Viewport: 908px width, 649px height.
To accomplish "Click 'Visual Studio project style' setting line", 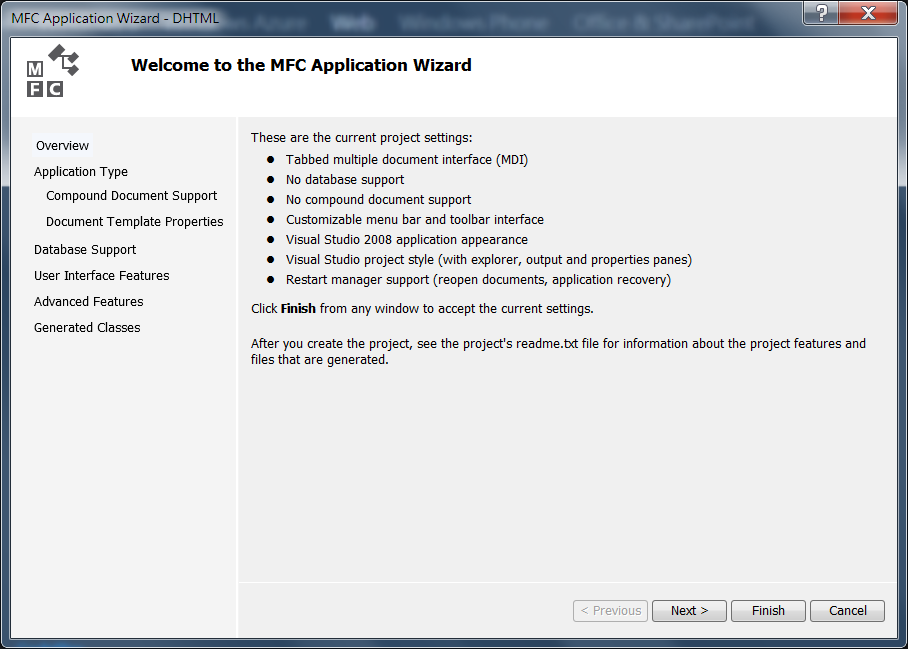I will point(489,259).
